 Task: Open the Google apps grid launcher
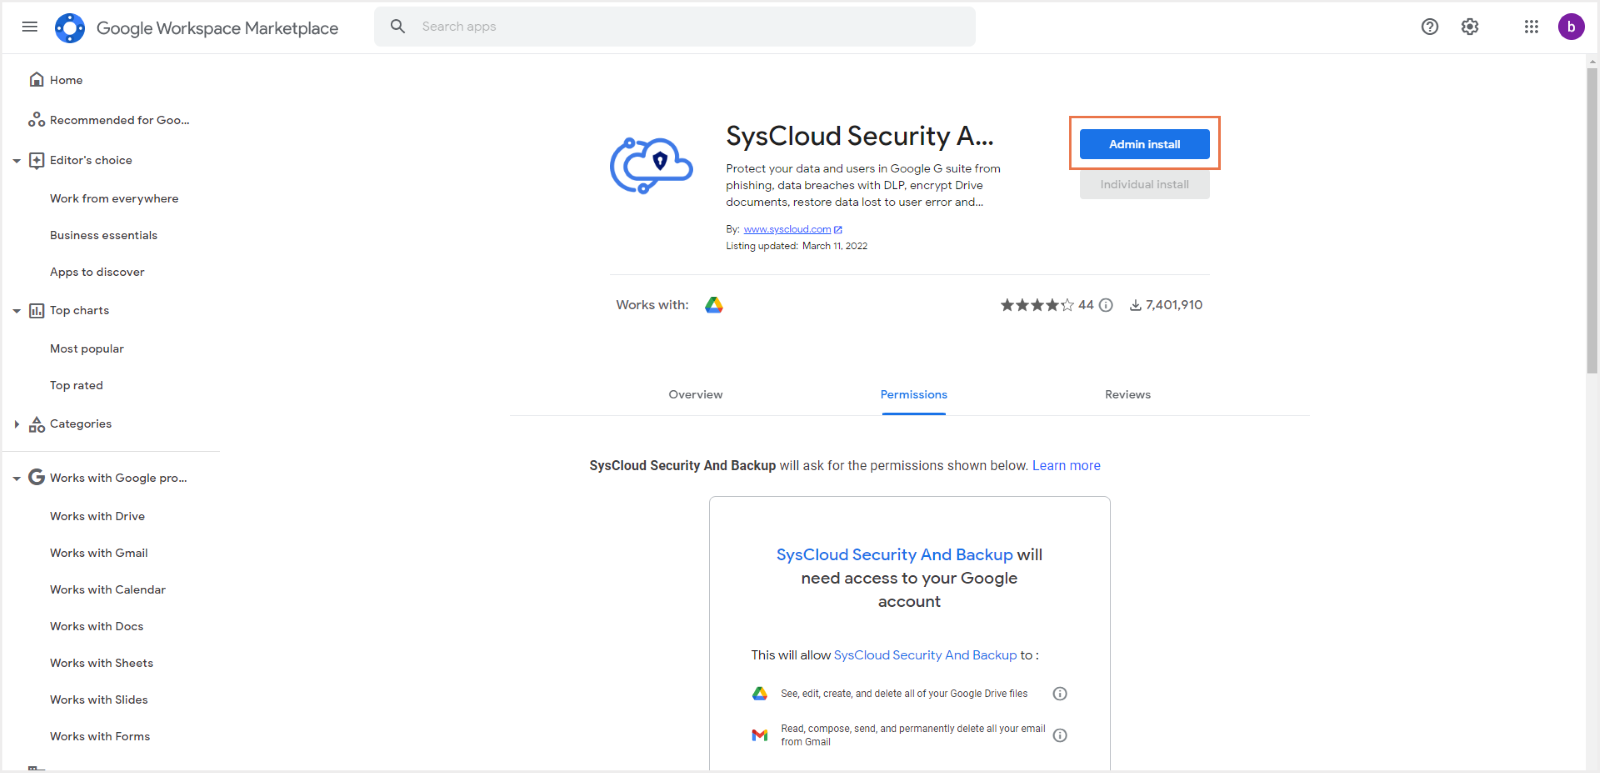pos(1531,27)
